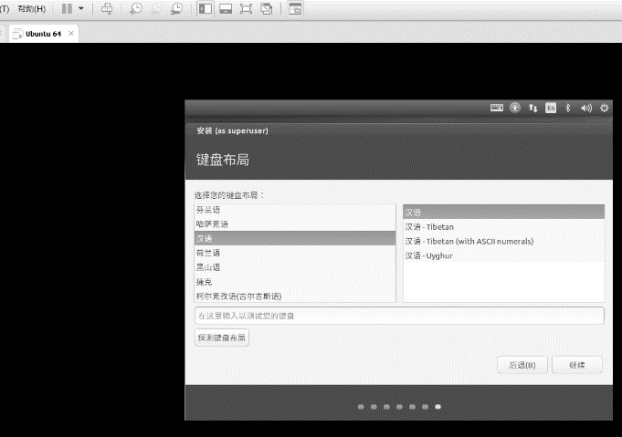Open the system gear menu in the panel

tap(604, 108)
